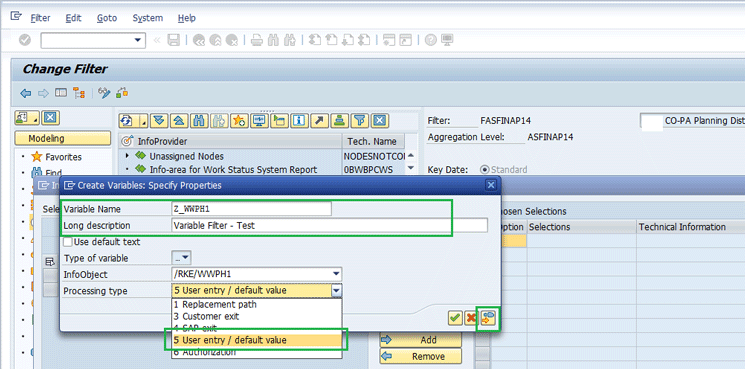Open the Help menu
Viewport: 745px width, 369px height.
point(187,18)
